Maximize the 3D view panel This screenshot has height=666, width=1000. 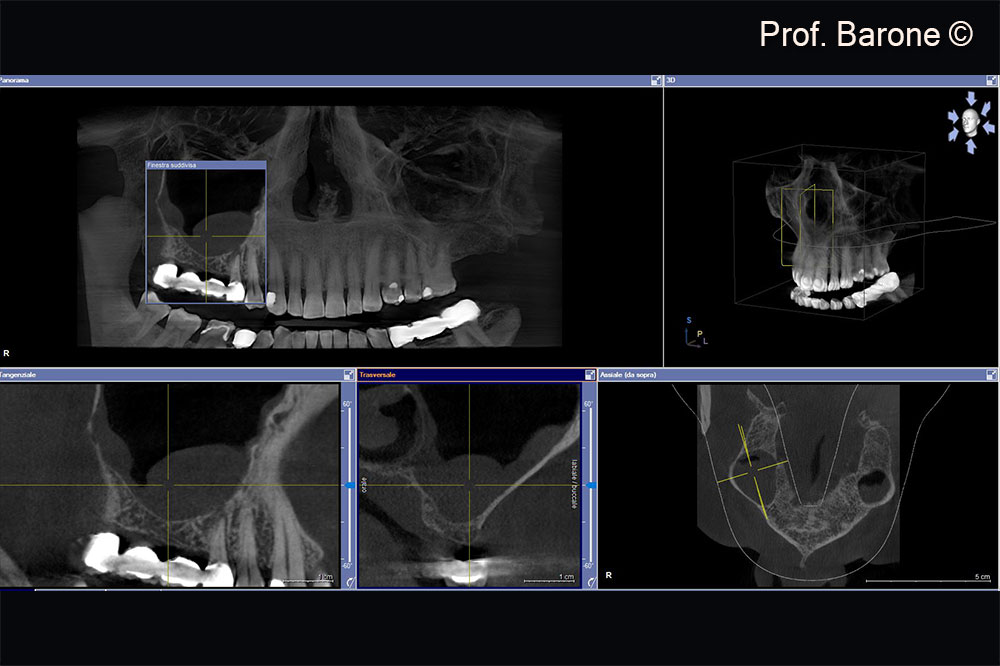point(990,80)
